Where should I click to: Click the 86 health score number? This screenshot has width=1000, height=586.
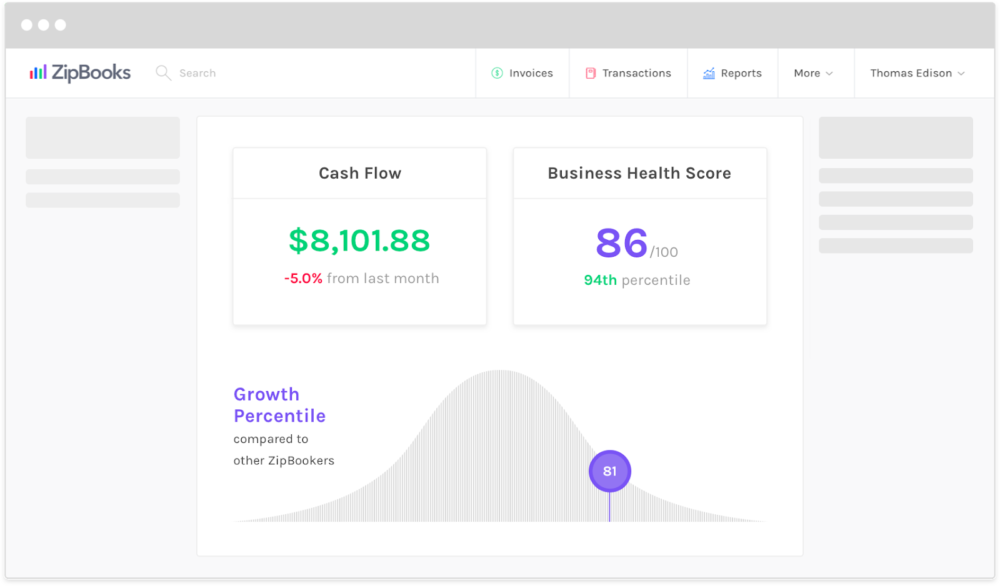[622, 243]
